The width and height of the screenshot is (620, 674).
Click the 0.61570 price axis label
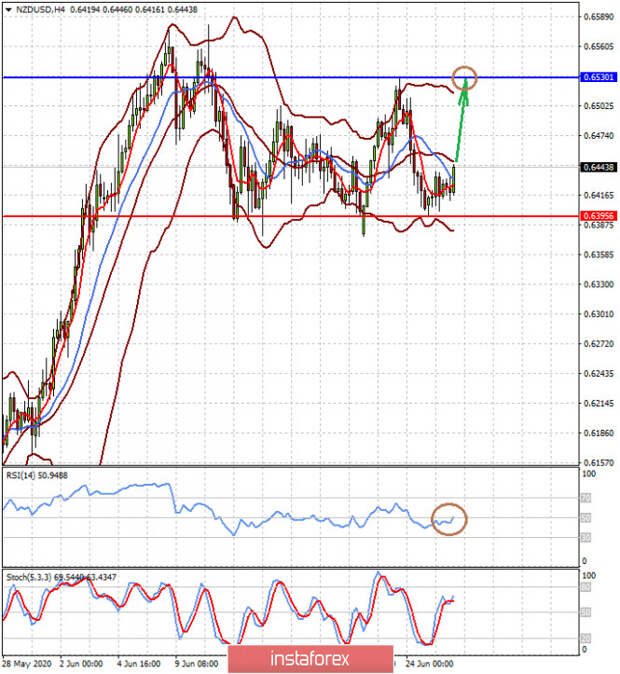click(599, 462)
